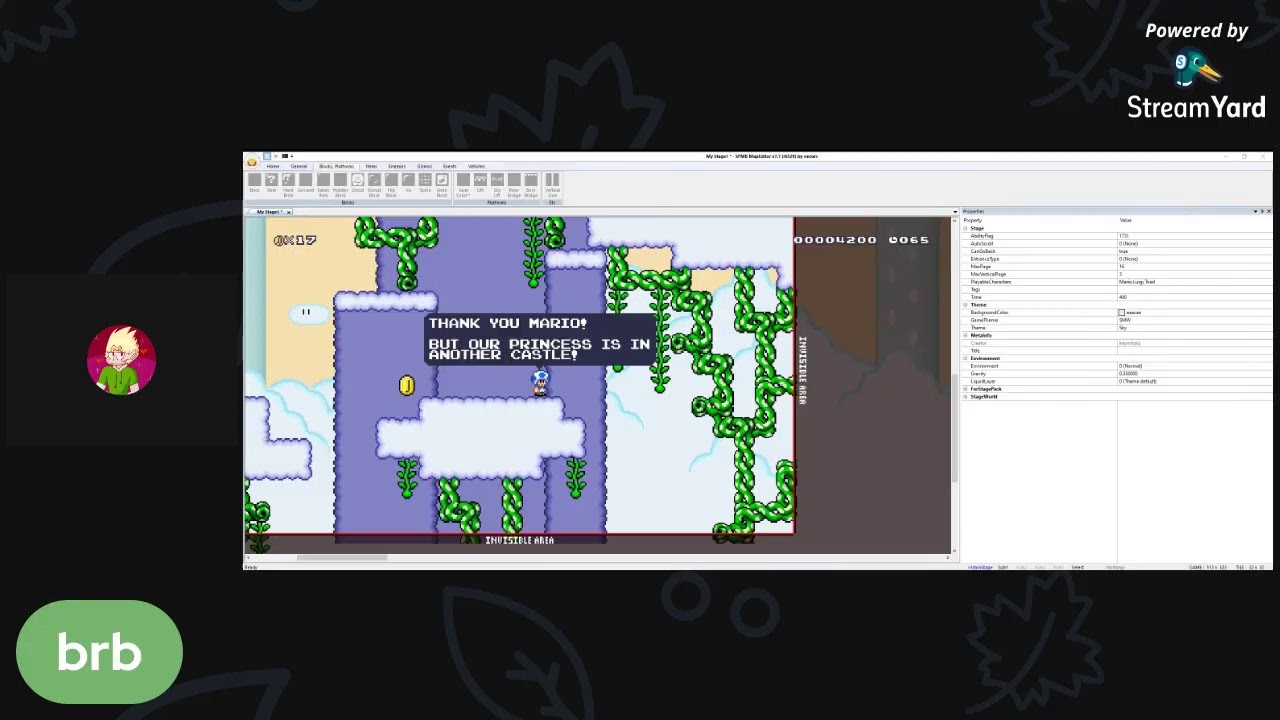
Task: Click the gold coin in the stage canvas
Action: [406, 386]
